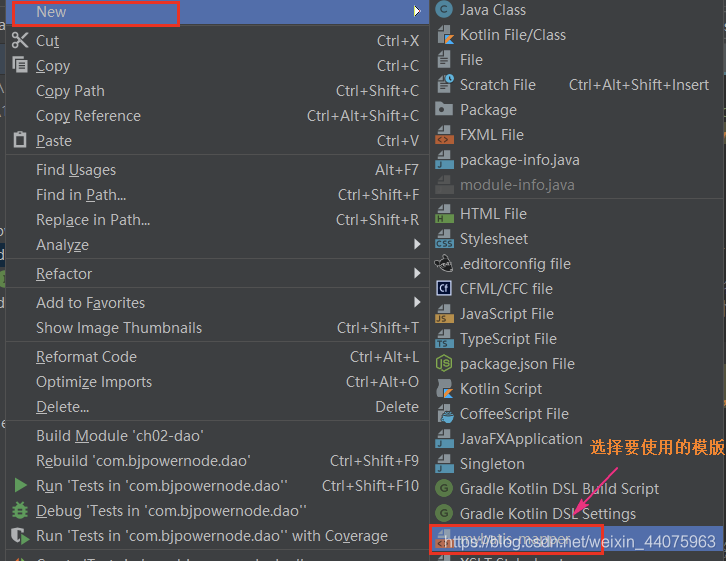Click the green Run triangle icon
Screen dimensions: 726x561
point(20,486)
